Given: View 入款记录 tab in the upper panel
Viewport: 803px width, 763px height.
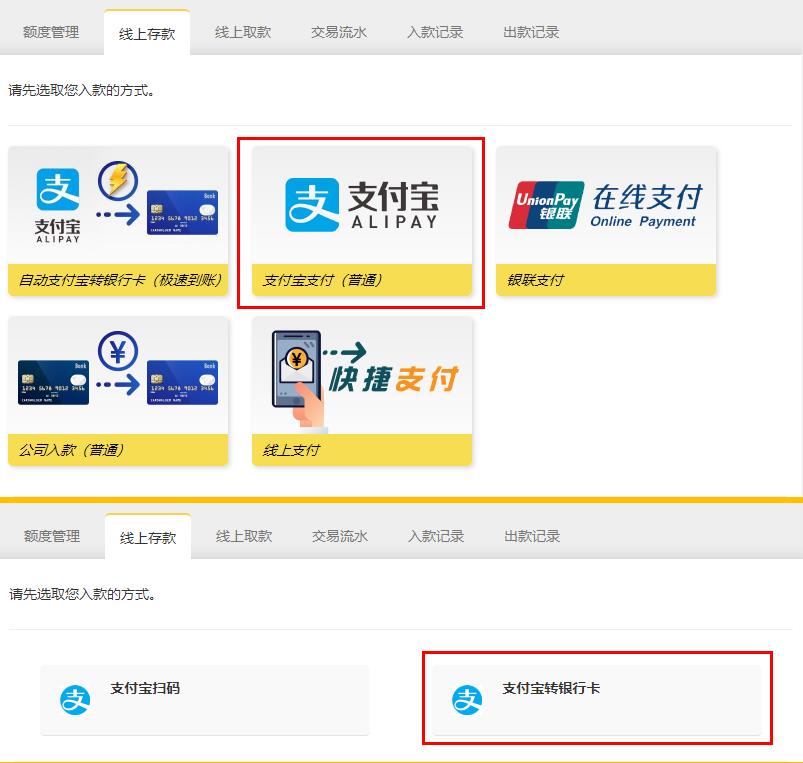Looking at the screenshot, I should pyautogui.click(x=435, y=32).
